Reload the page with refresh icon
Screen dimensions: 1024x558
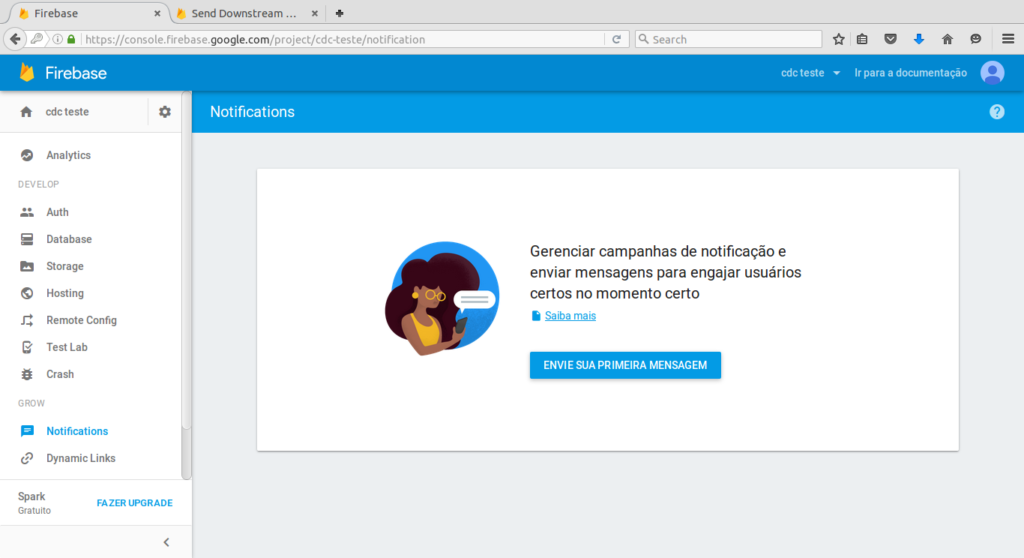[616, 39]
